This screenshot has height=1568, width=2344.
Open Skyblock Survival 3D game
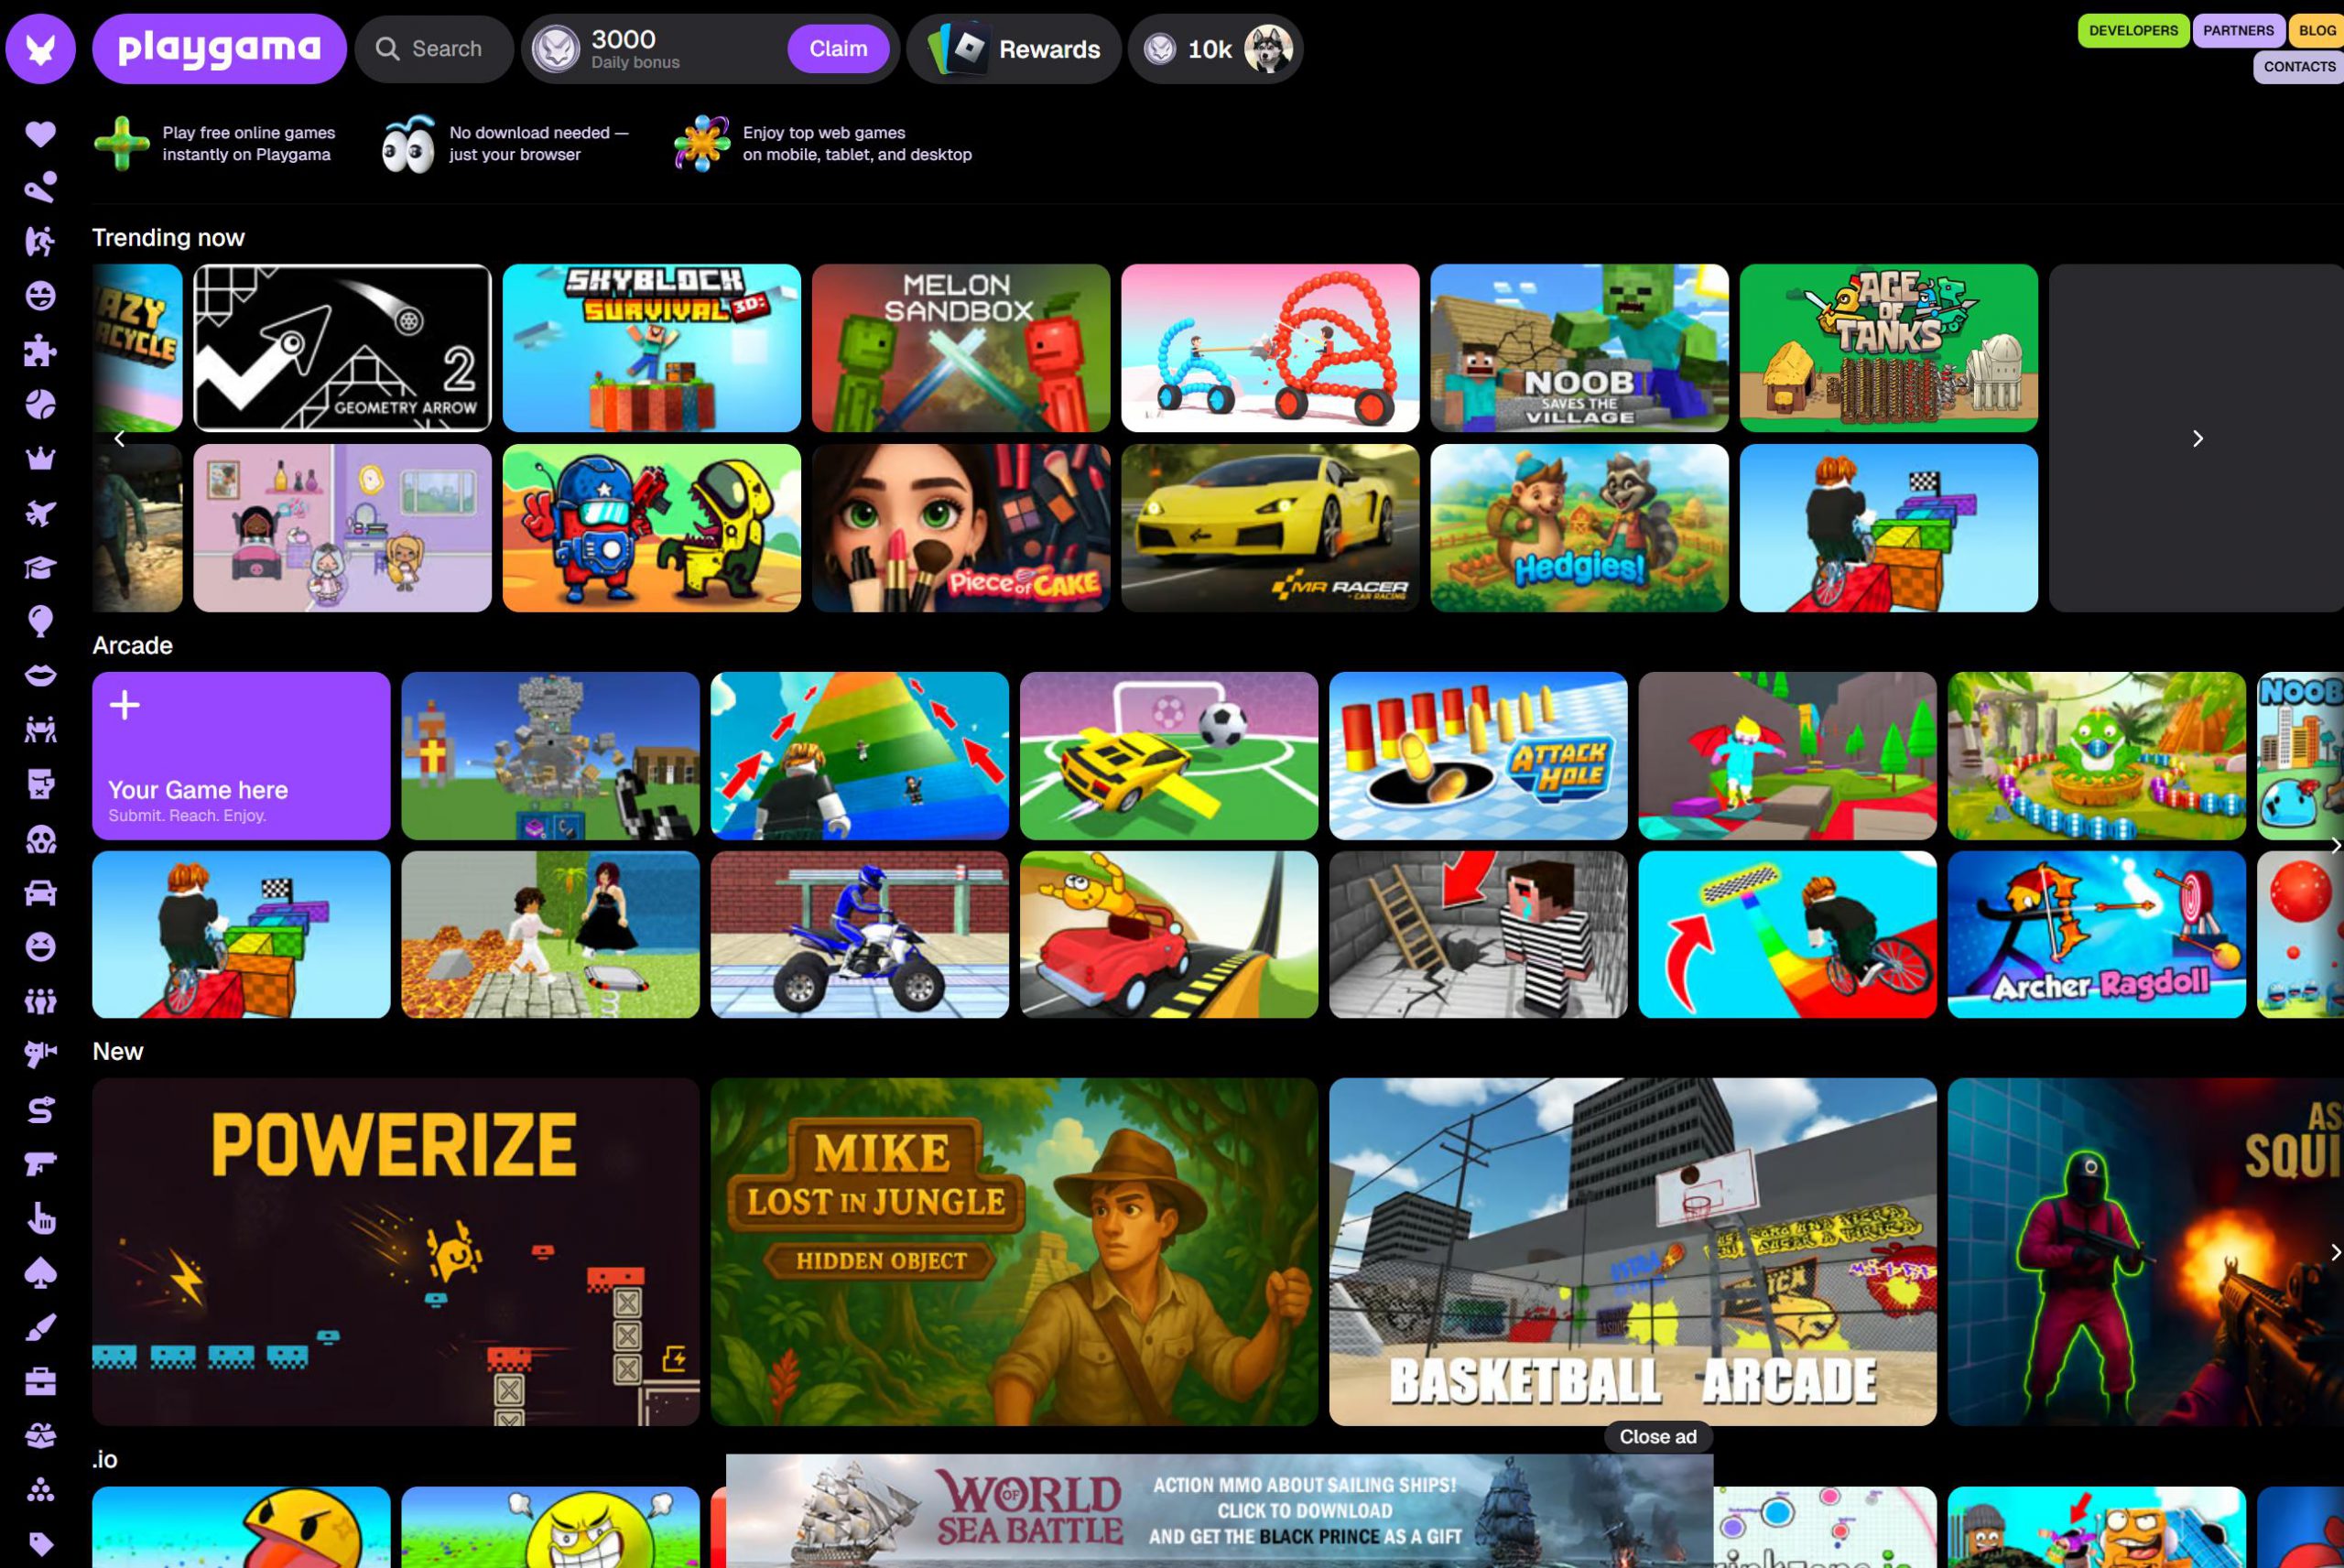(x=651, y=347)
